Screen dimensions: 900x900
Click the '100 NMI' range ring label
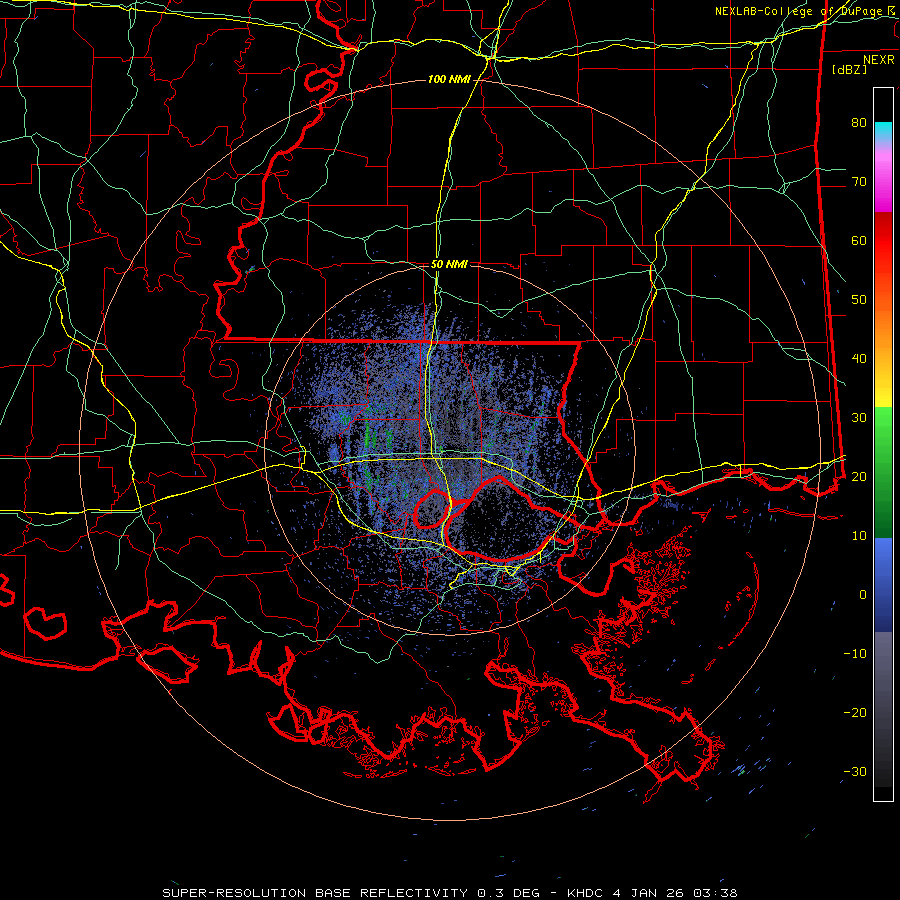(448, 79)
